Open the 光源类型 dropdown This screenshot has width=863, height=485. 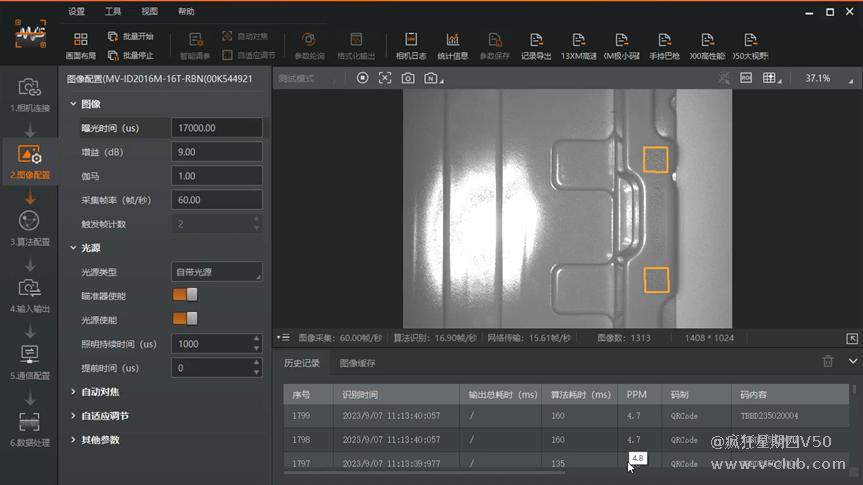[216, 272]
